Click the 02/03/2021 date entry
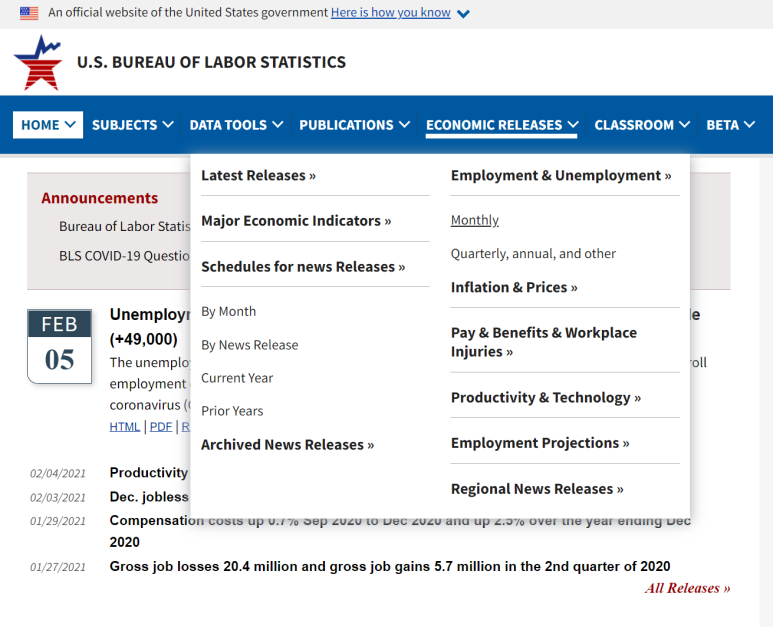The height and width of the screenshot is (627, 773). click(58, 498)
